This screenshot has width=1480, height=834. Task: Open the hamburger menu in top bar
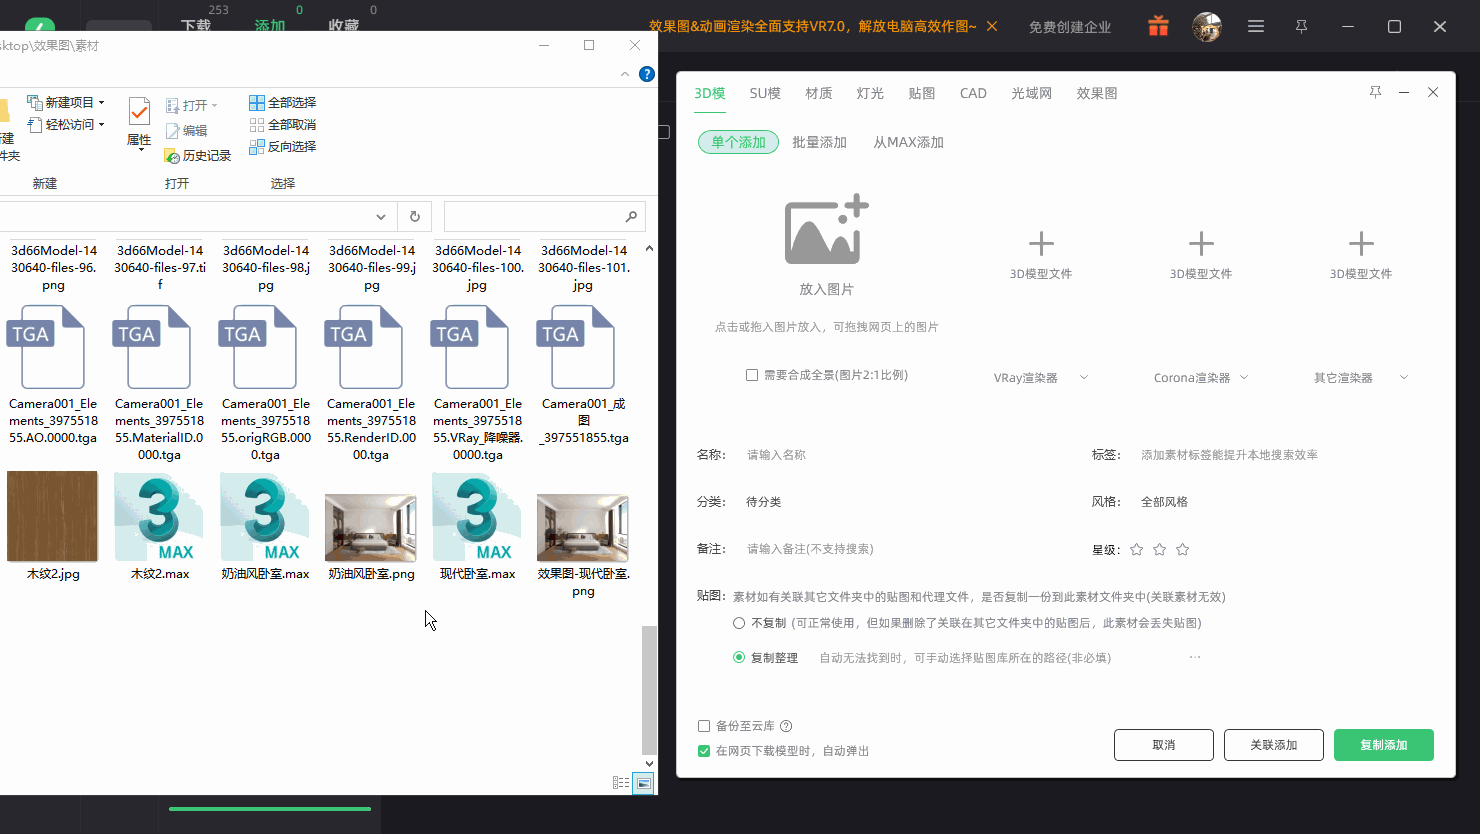click(1256, 27)
